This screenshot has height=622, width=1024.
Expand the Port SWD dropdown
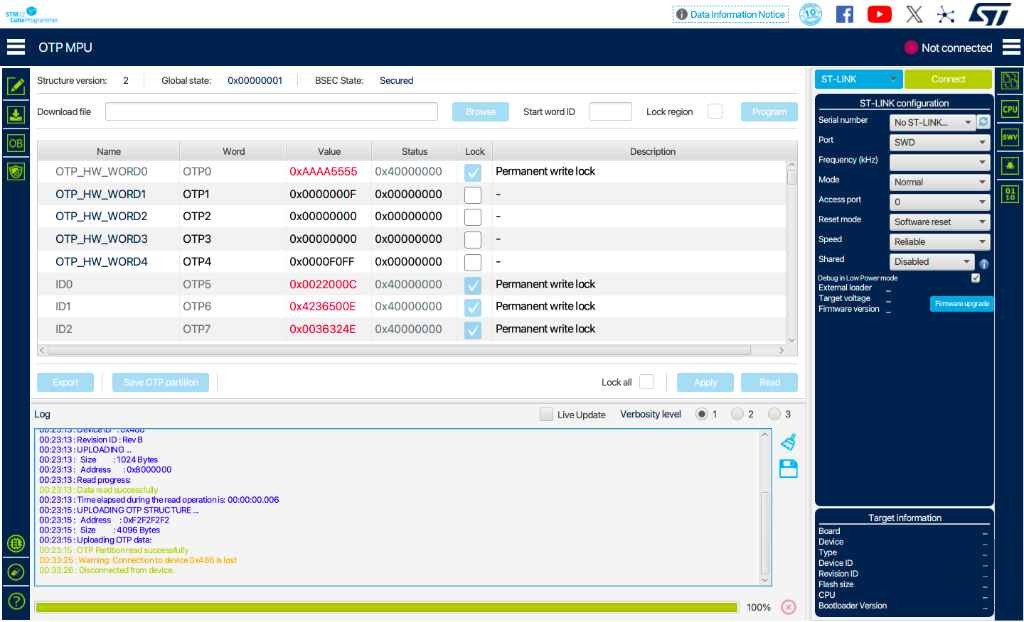939,142
